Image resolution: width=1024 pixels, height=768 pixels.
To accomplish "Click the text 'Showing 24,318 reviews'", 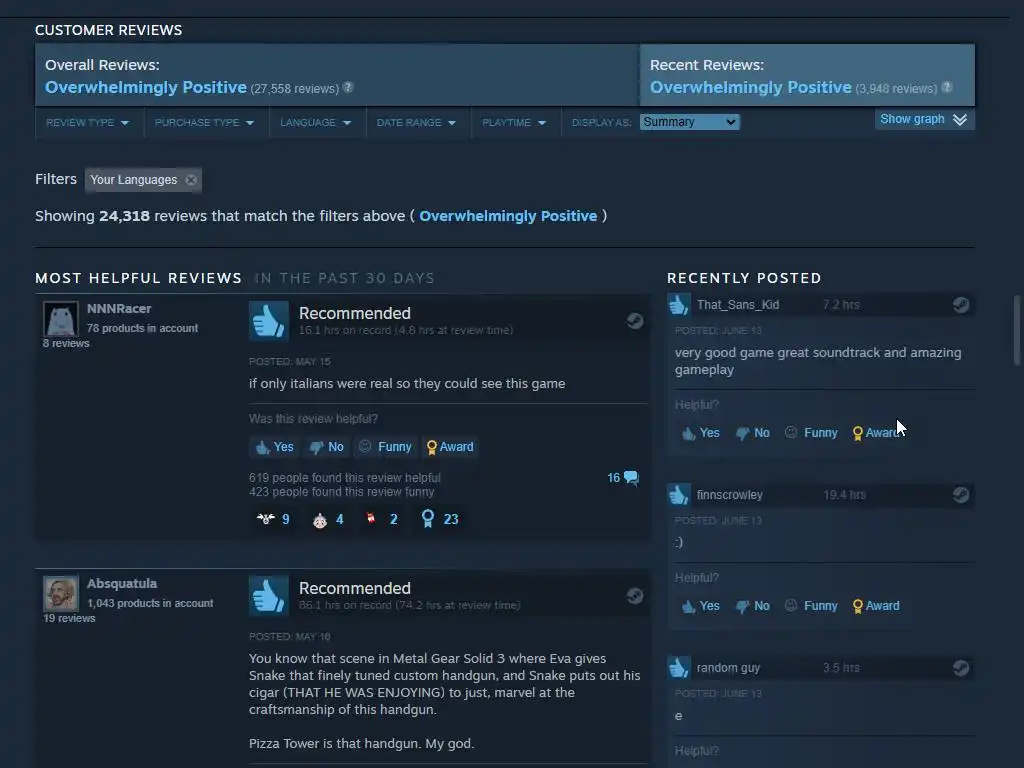I will click(121, 216).
